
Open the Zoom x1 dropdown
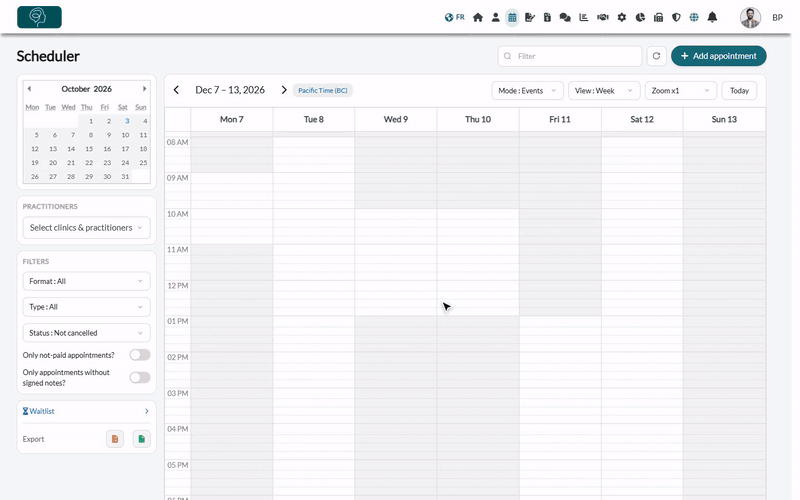[681, 91]
